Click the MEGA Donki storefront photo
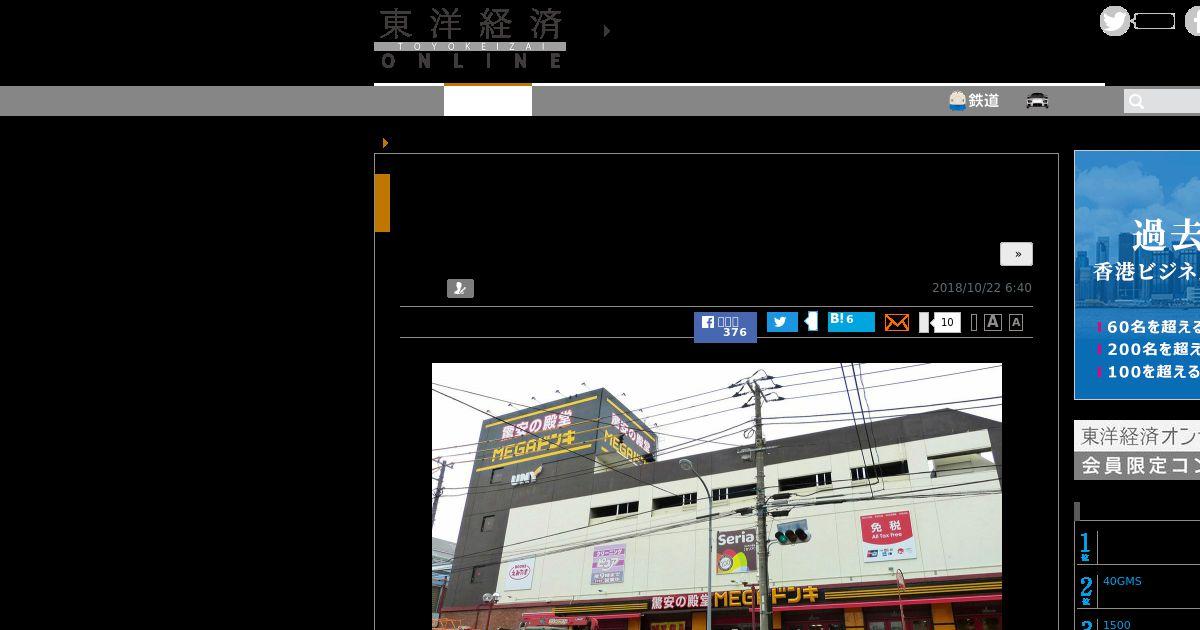The image size is (1200, 630). tap(717, 496)
